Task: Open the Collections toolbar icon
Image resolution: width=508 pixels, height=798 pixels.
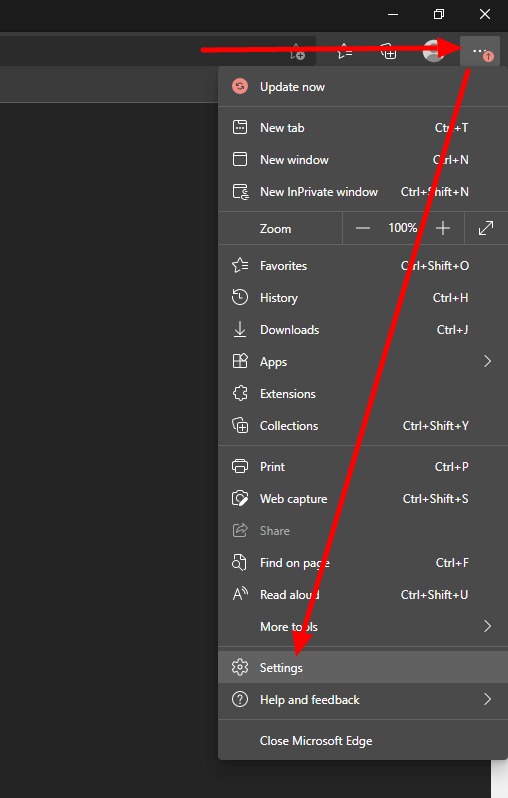Action: tap(389, 51)
